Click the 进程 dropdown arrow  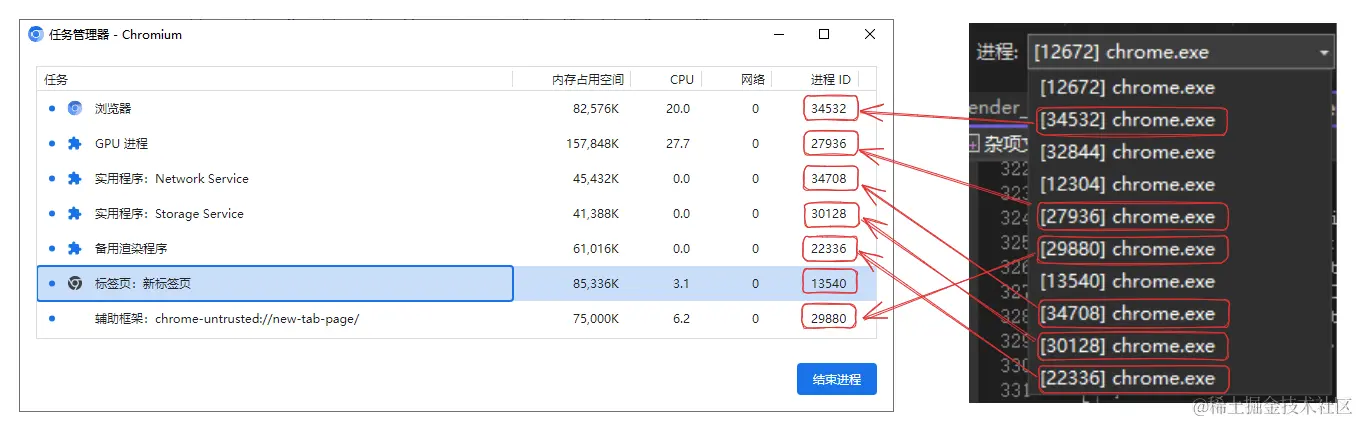point(1324,52)
